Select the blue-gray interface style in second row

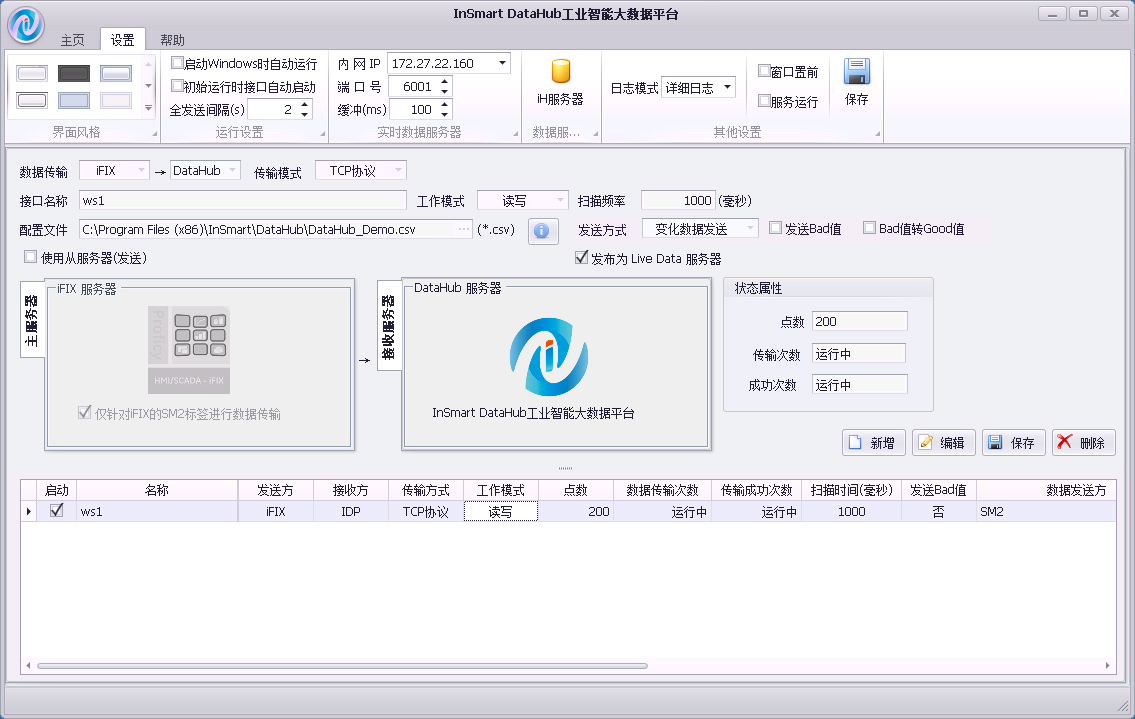pos(74,101)
